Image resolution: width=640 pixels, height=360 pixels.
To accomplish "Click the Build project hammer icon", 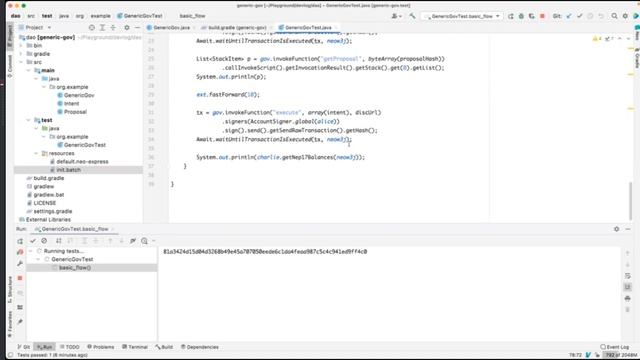I will pyautogui.click(x=412, y=16).
